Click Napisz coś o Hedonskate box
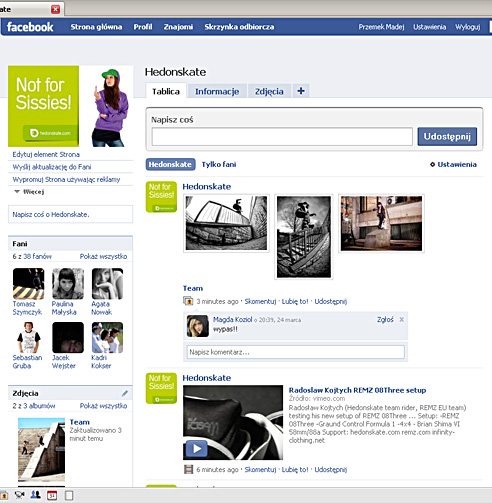The image size is (492, 503). [x=70, y=214]
